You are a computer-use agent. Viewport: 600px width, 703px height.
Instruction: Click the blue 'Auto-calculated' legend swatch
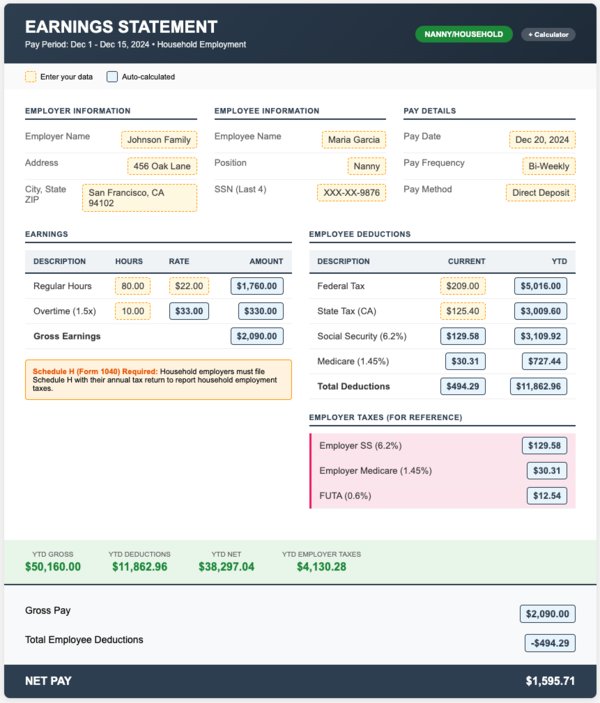pyautogui.click(x=112, y=77)
